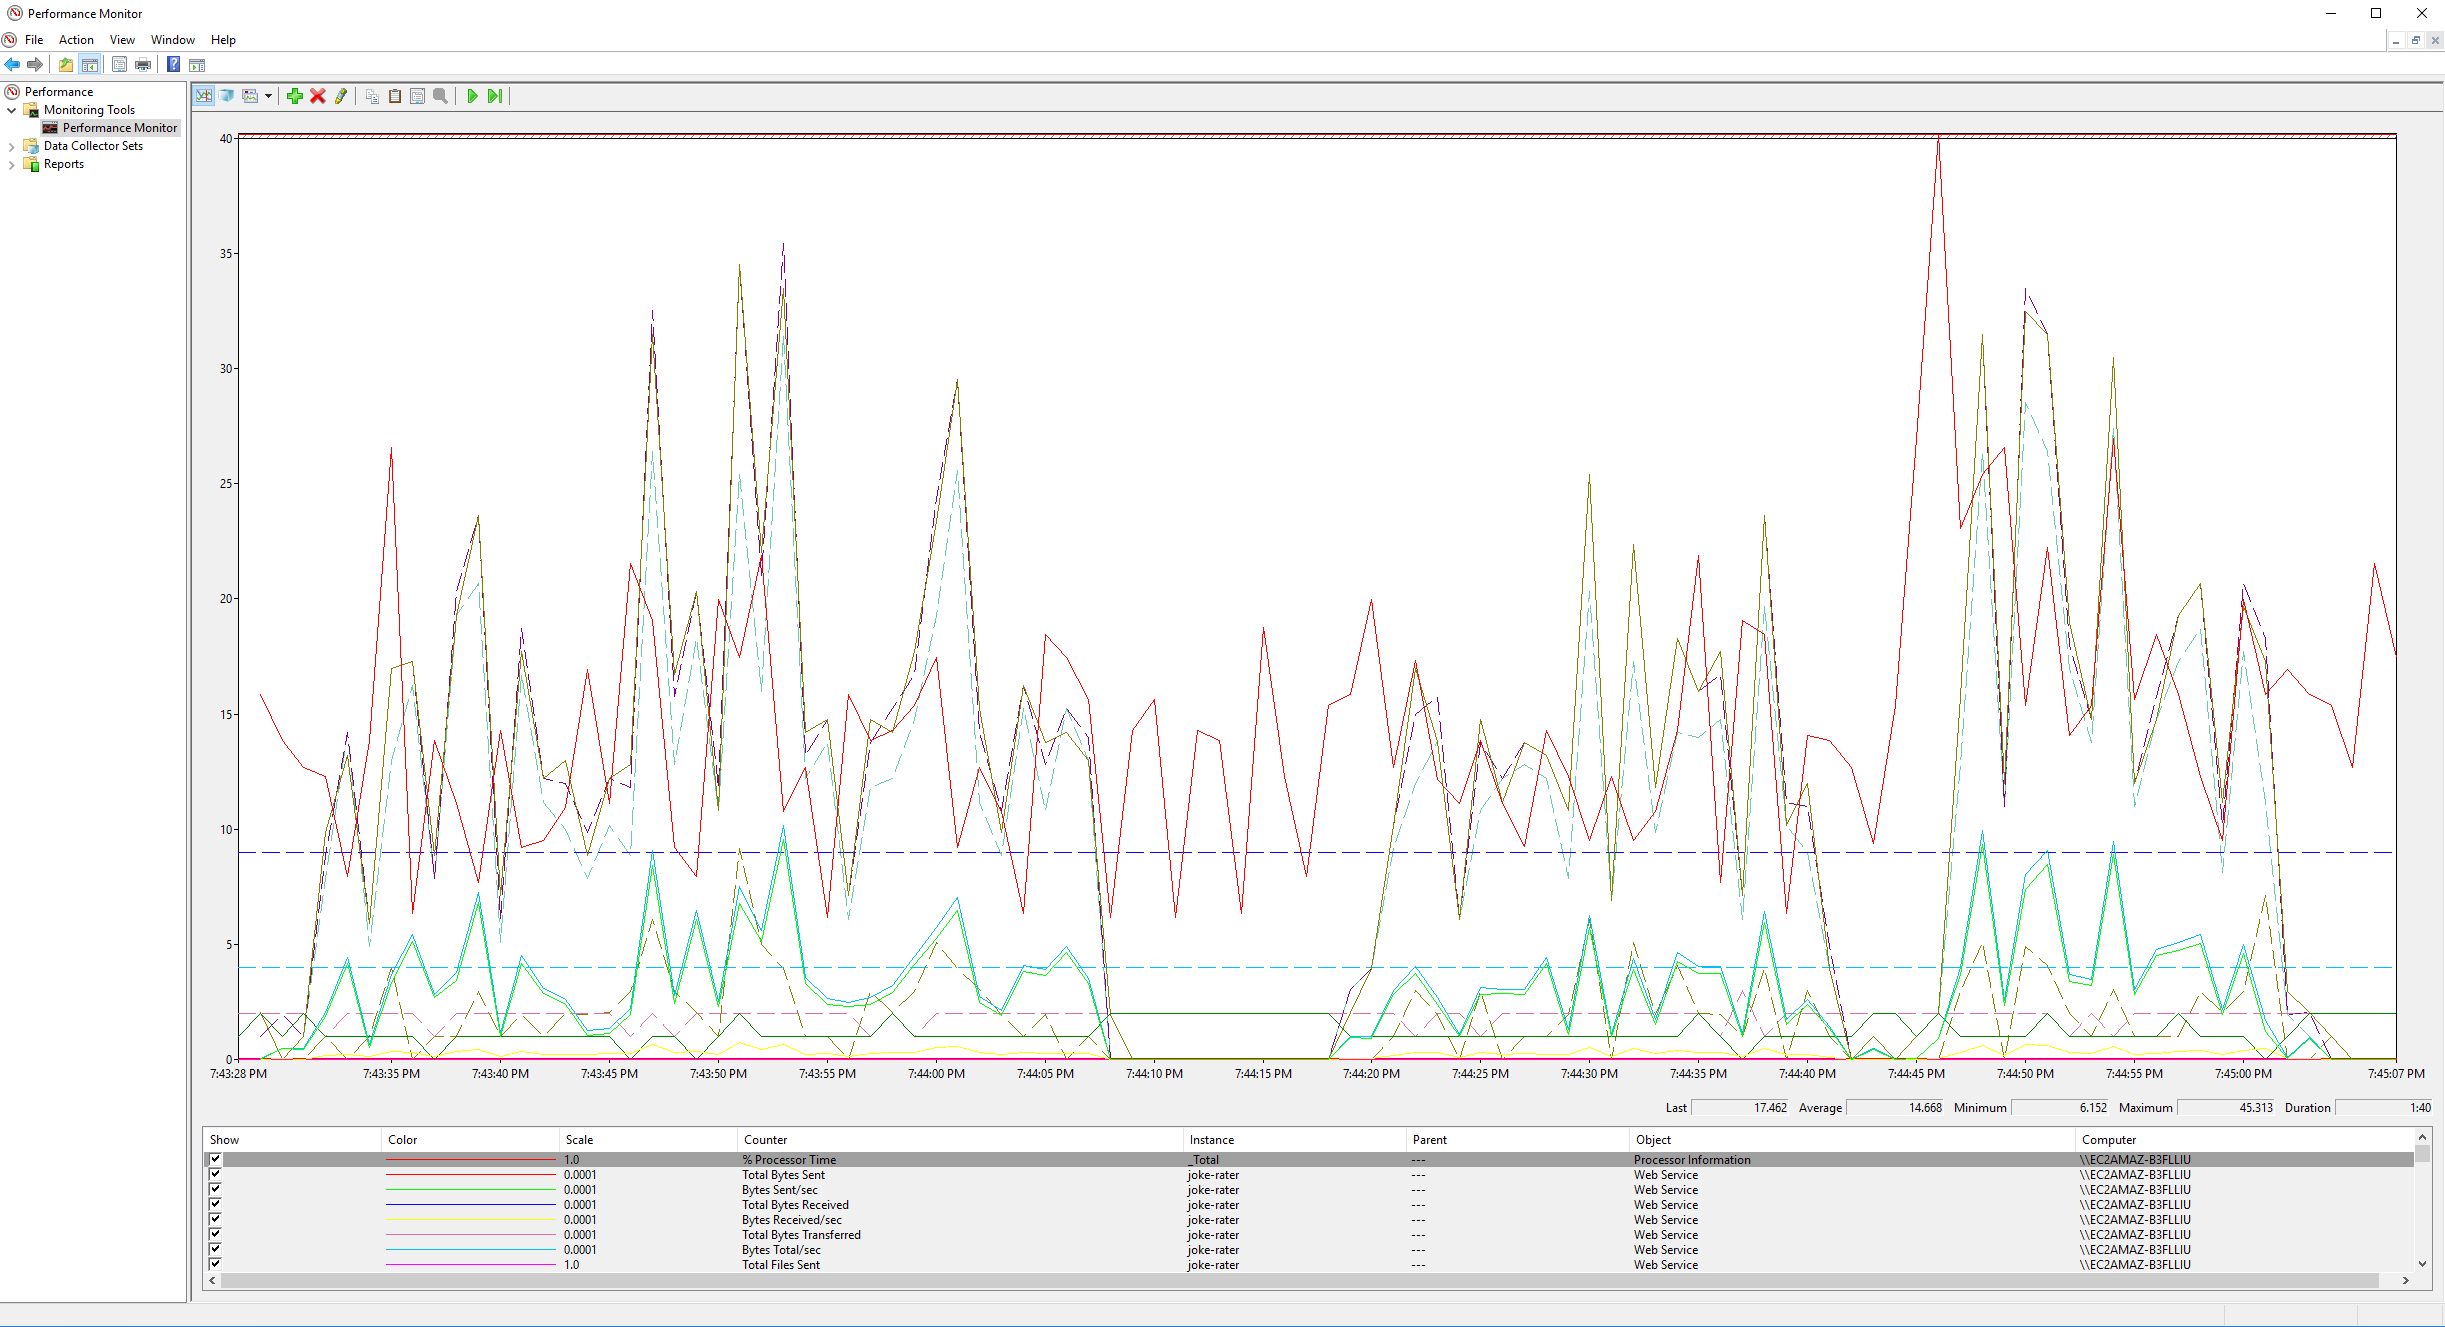Paste the counter list
Viewport: 2445px width, 1327px height.
pos(395,96)
